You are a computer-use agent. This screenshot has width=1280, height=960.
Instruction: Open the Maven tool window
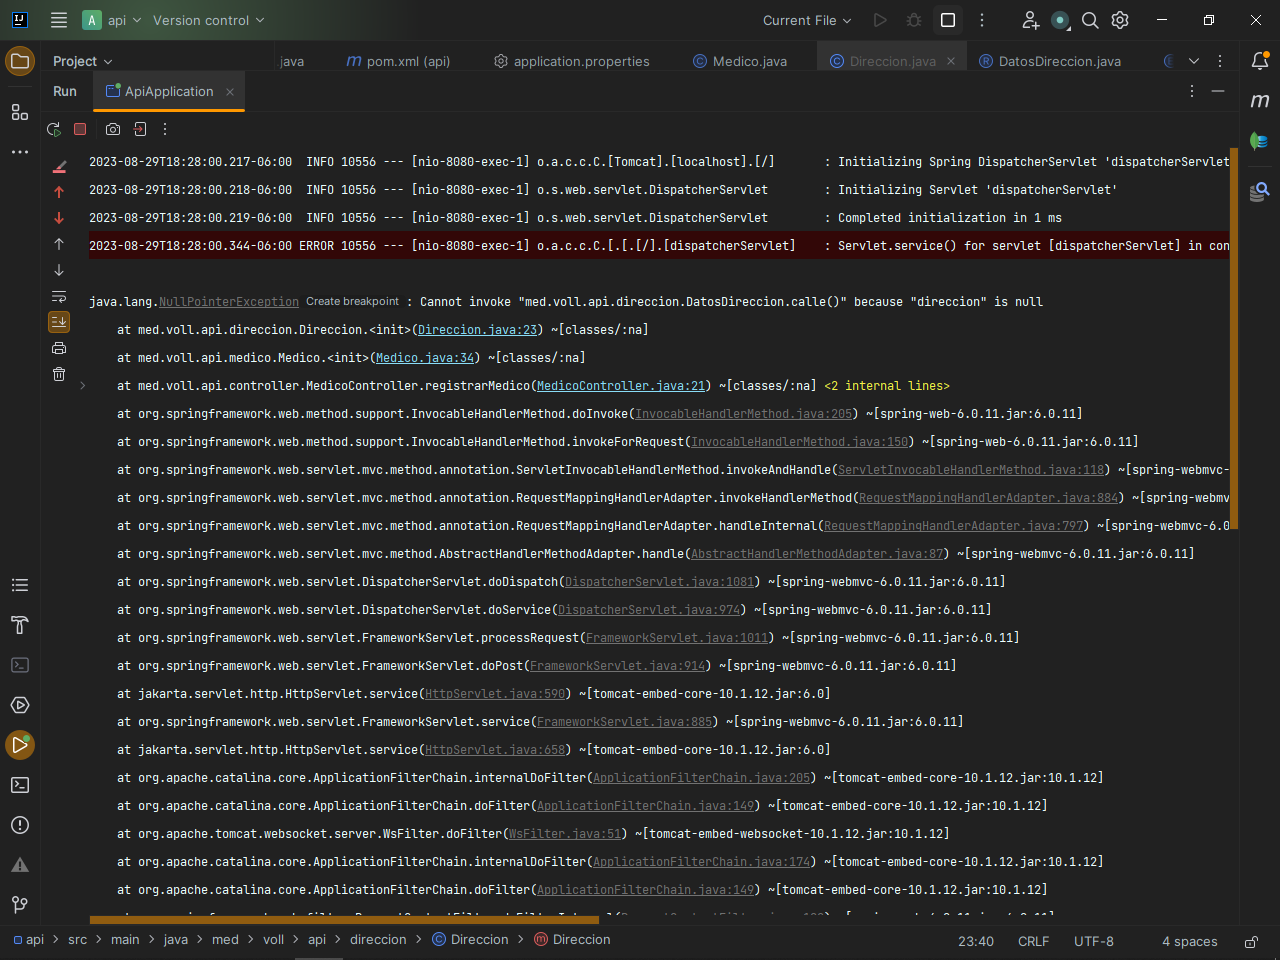1260,101
